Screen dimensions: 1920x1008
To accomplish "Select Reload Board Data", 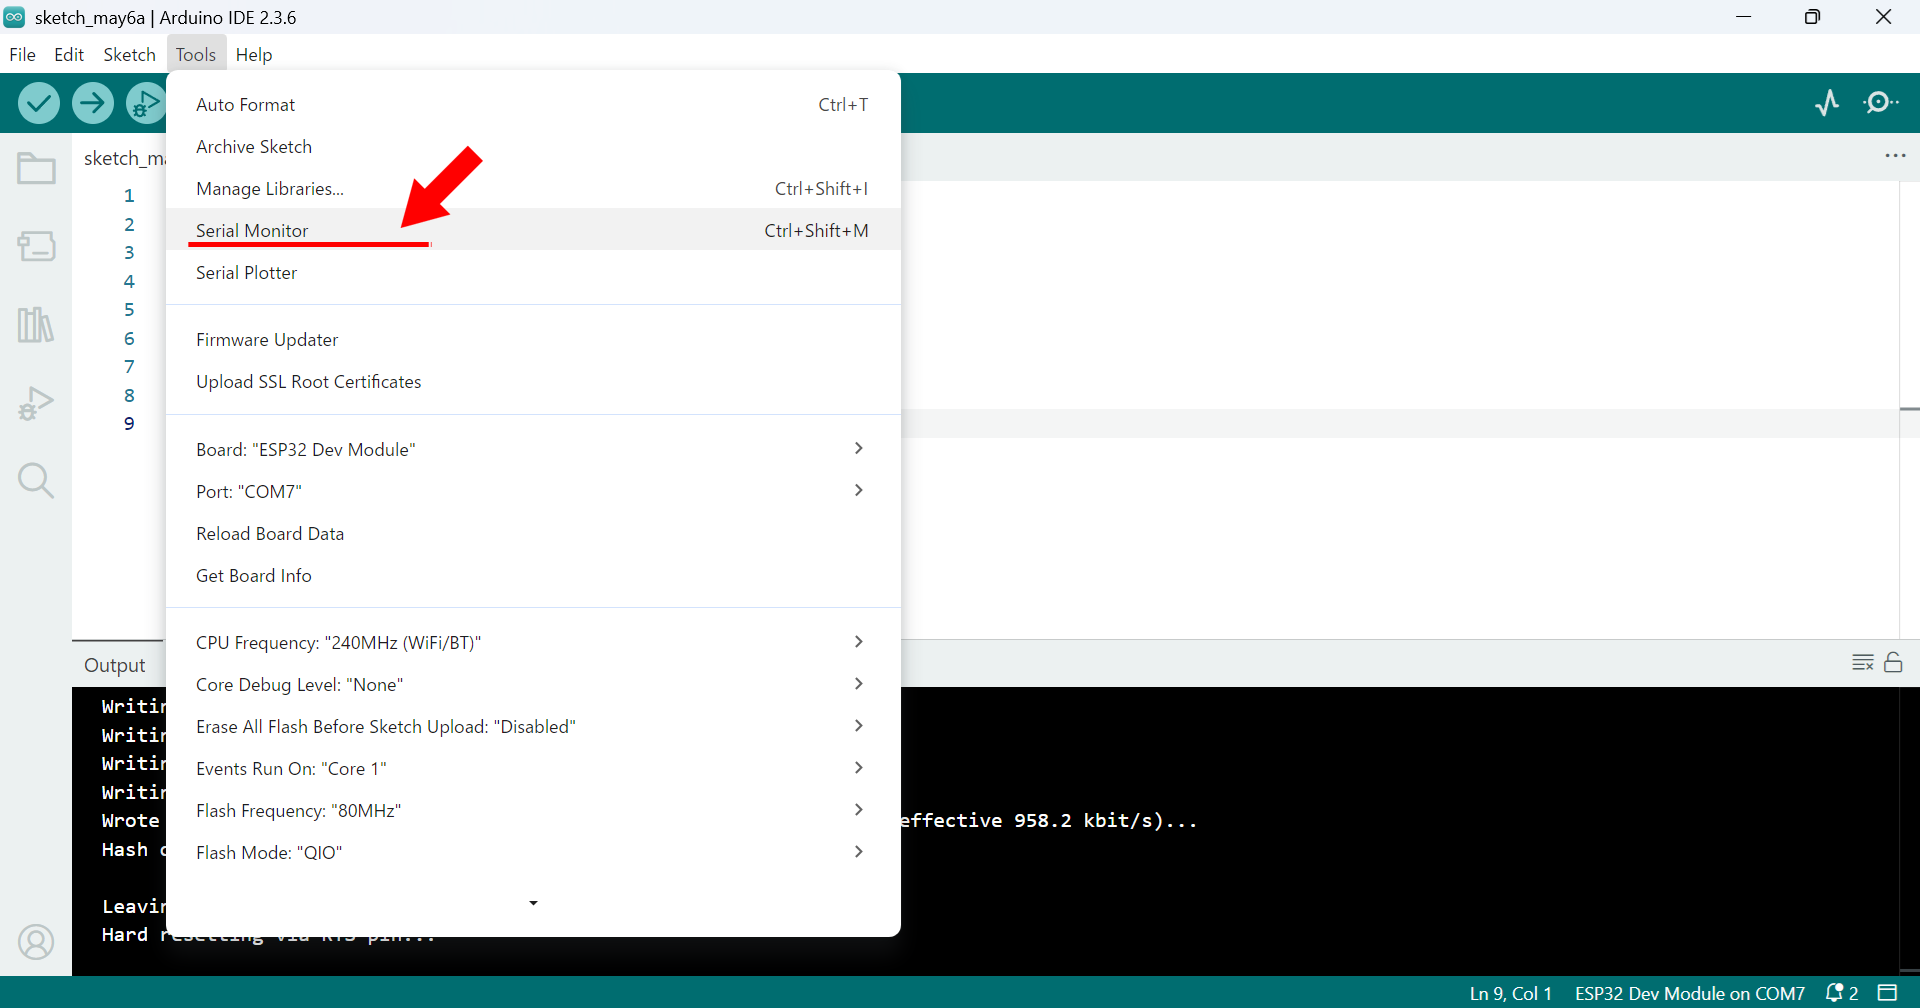I will tap(533, 534).
